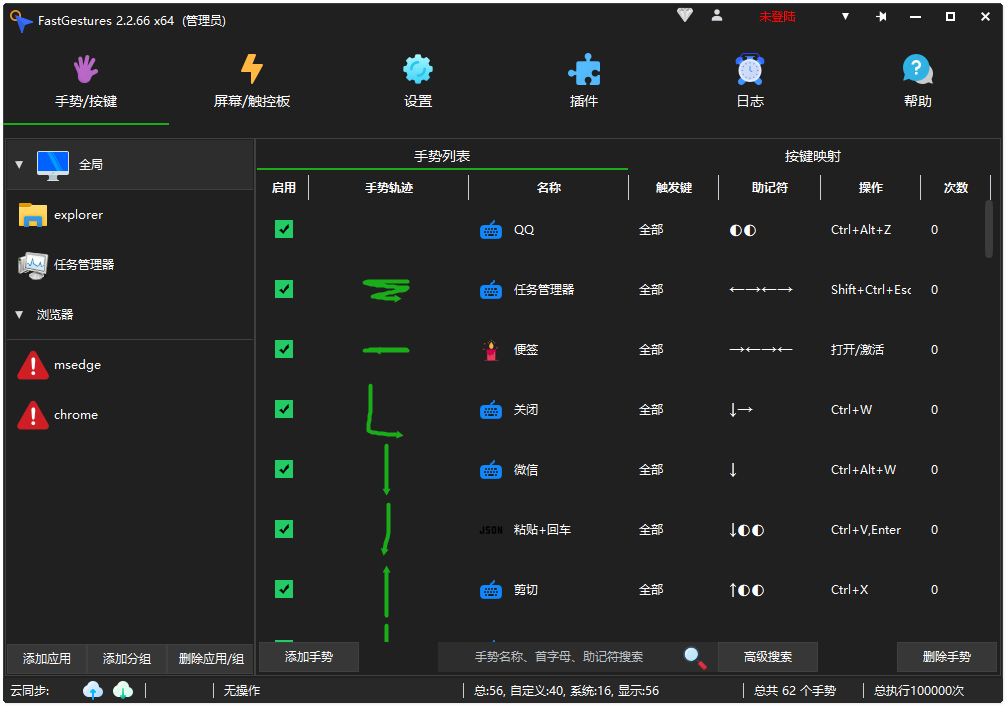
Task: Click the 添加手势 button
Action: [x=308, y=657]
